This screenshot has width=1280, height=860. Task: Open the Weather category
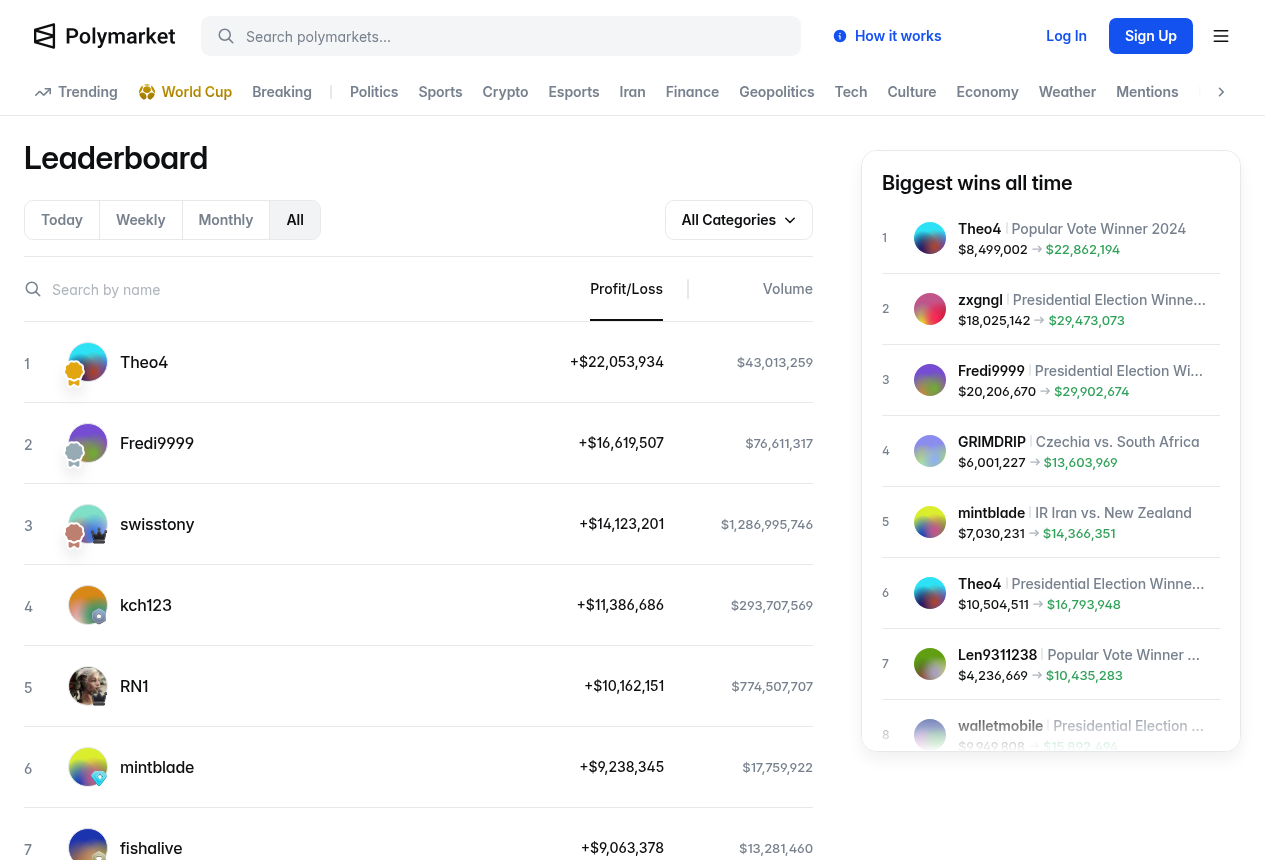(x=1068, y=92)
